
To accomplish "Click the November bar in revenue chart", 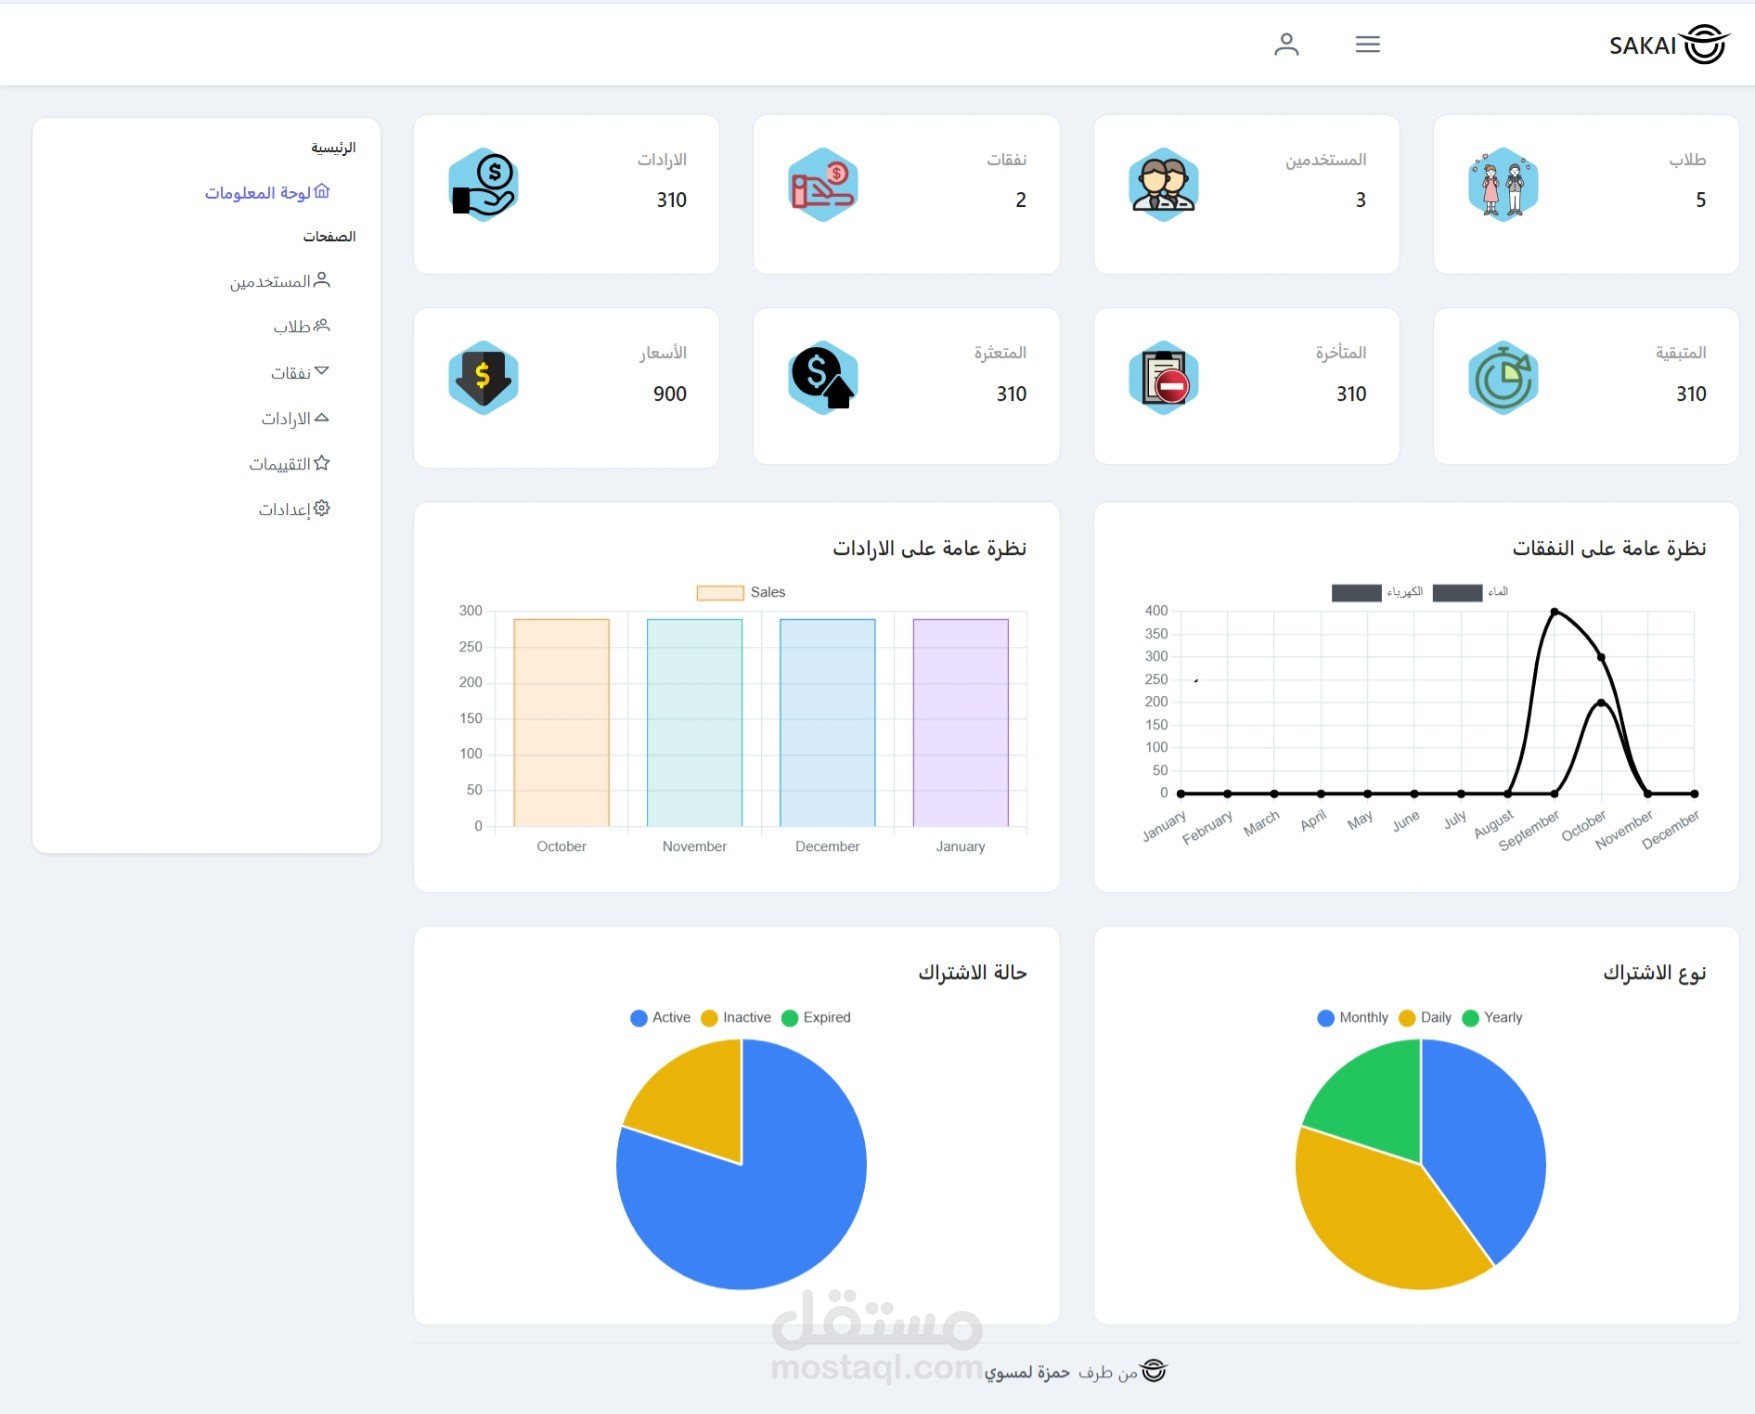I will point(694,722).
